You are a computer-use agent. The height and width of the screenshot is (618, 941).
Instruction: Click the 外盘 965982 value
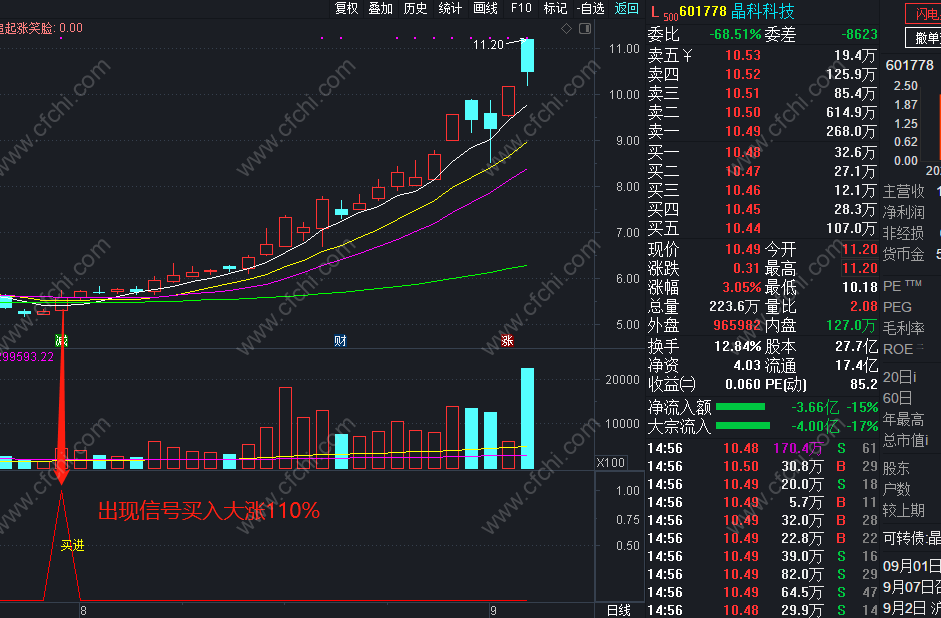(x=737, y=326)
